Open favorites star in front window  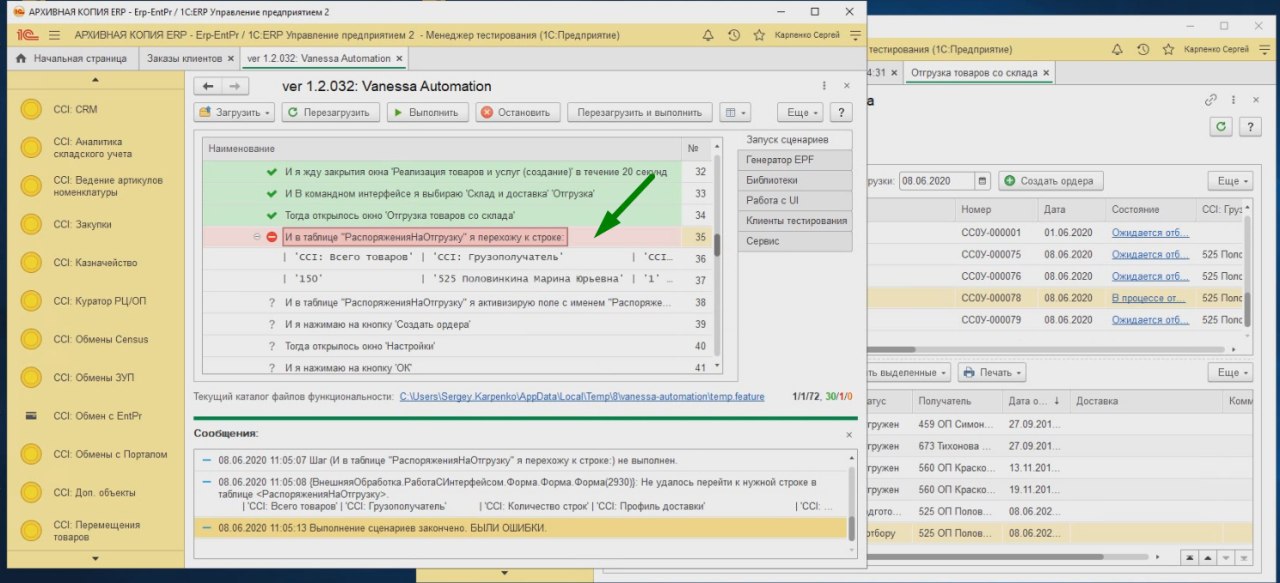[760, 35]
